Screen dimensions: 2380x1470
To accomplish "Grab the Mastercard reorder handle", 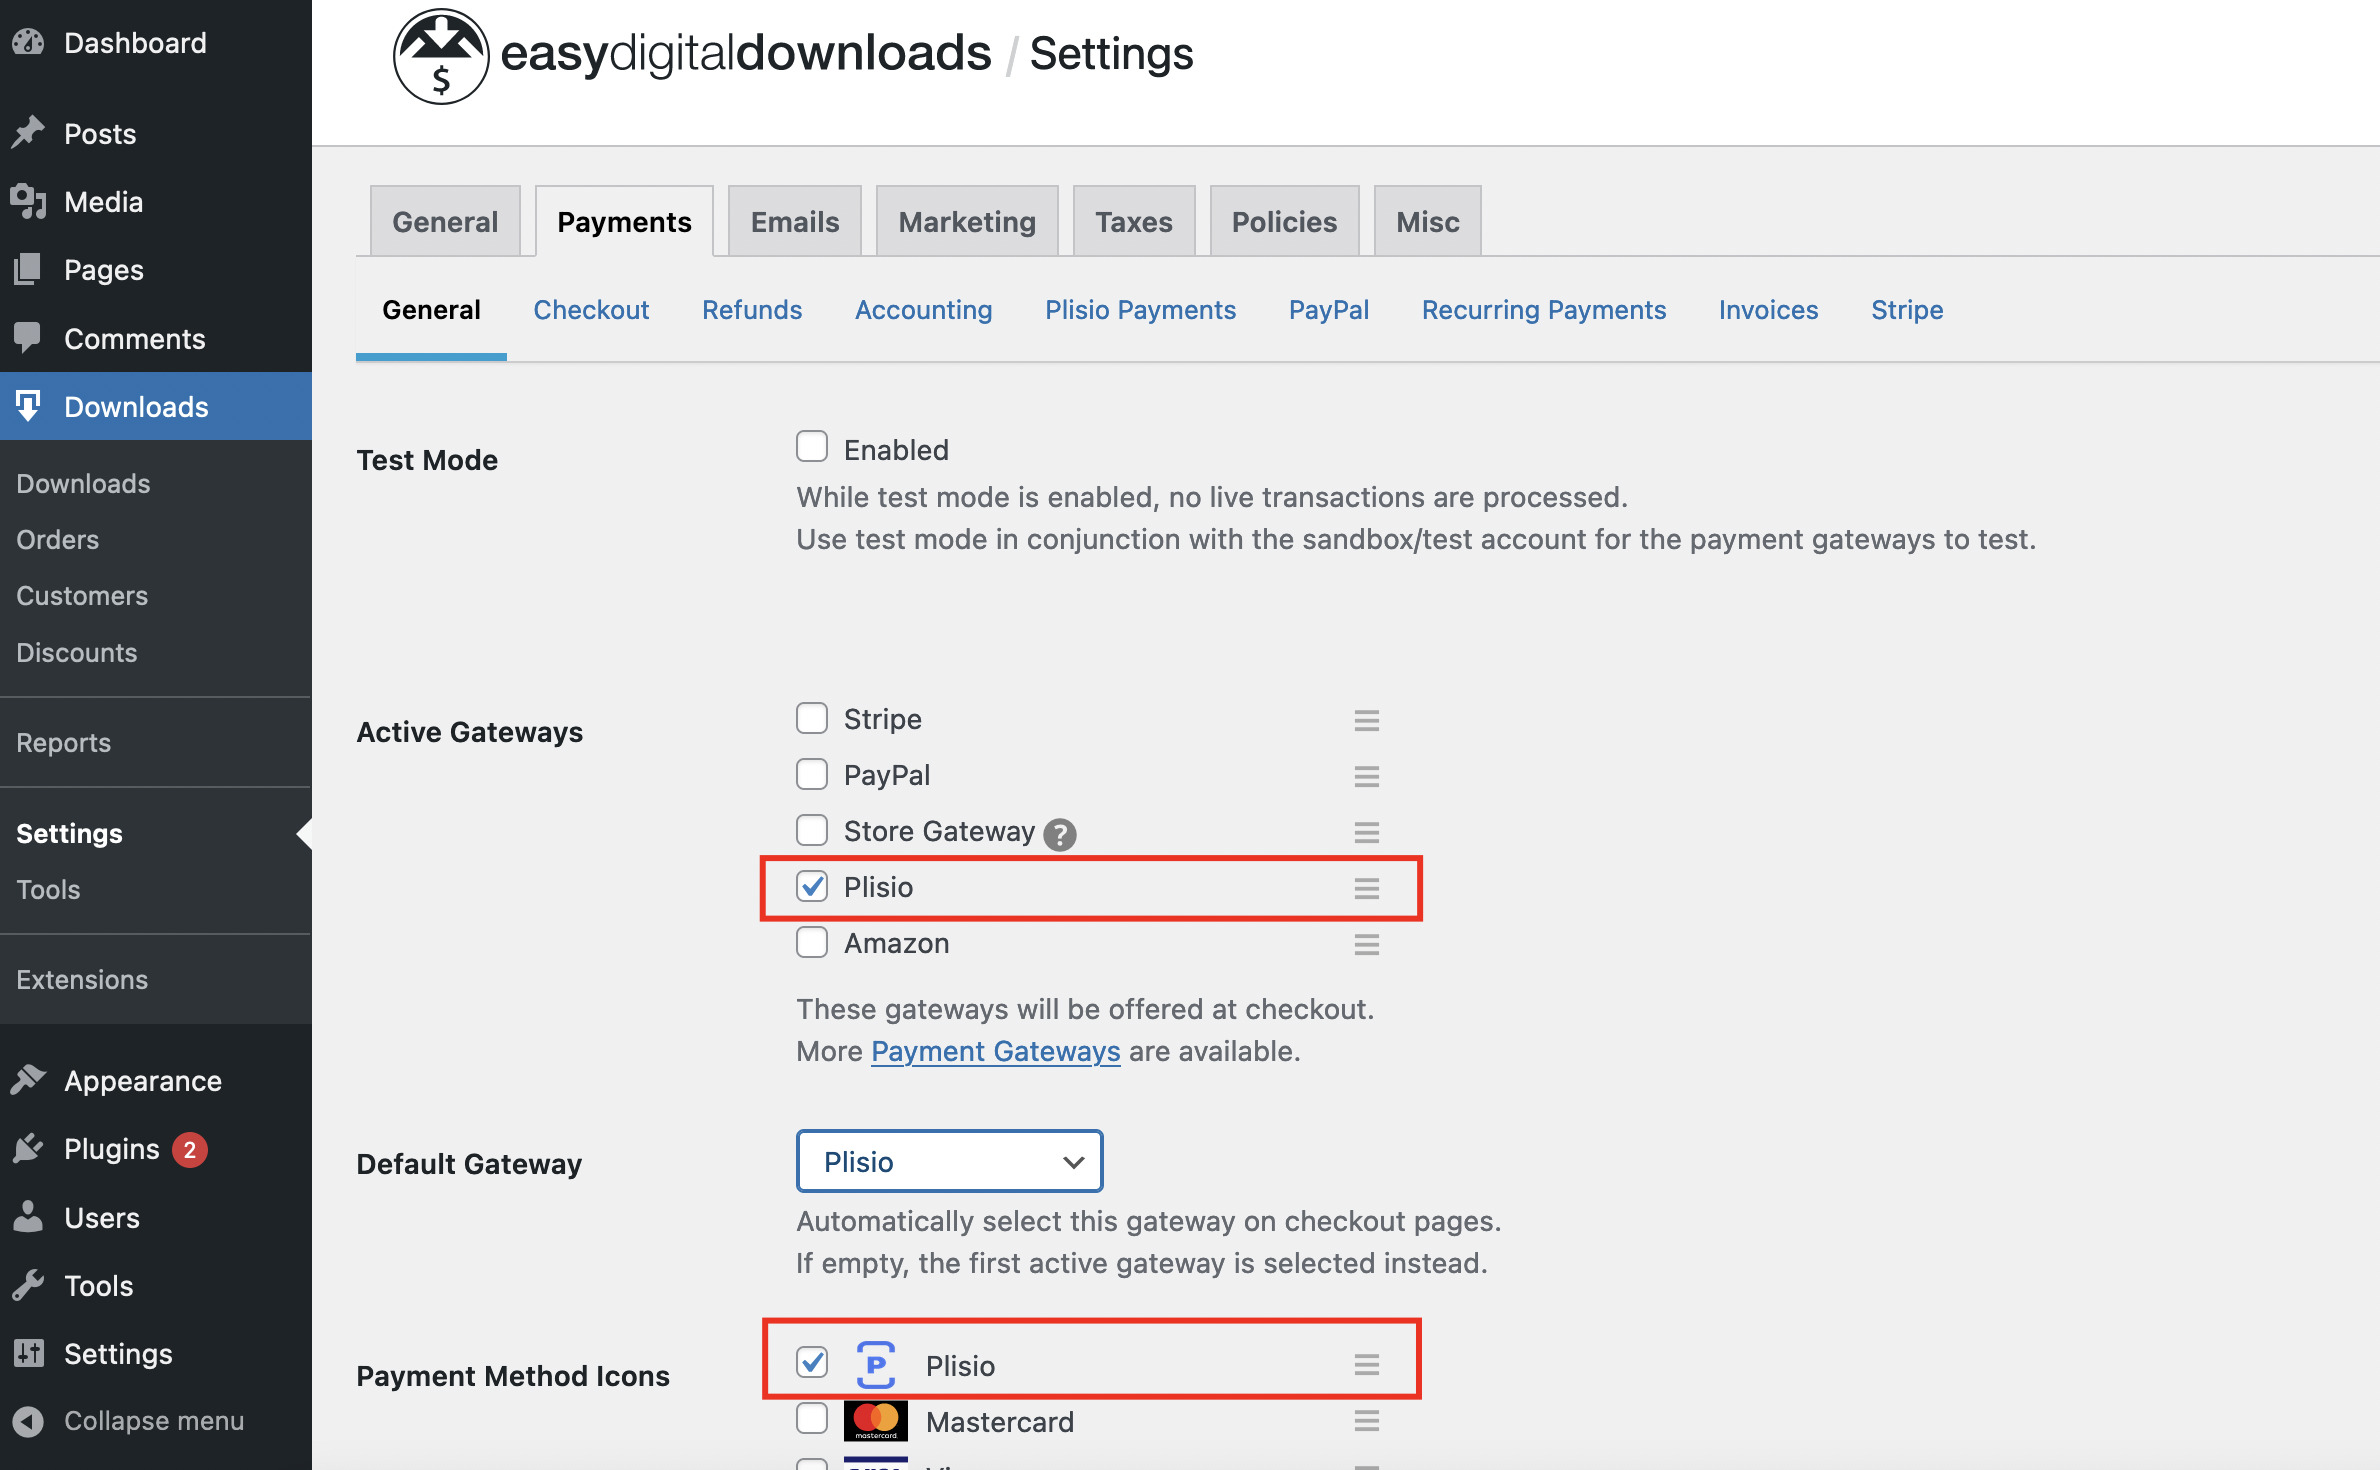I will pyautogui.click(x=1366, y=1421).
